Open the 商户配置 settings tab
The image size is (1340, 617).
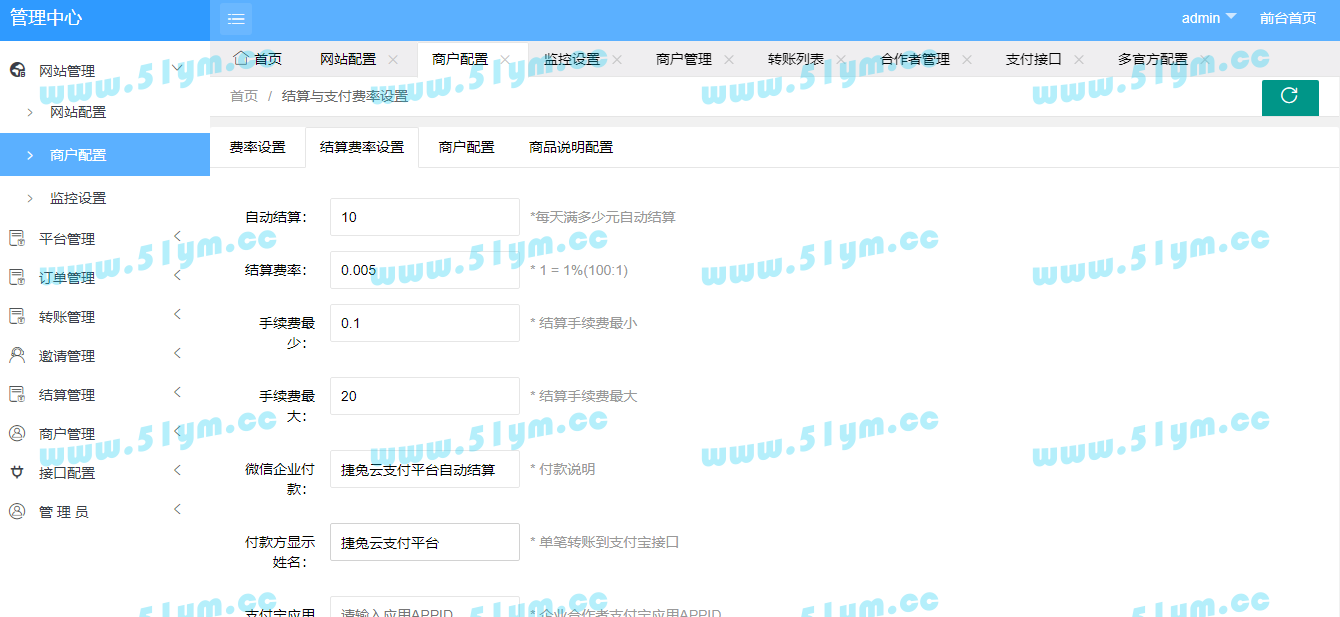tap(467, 147)
